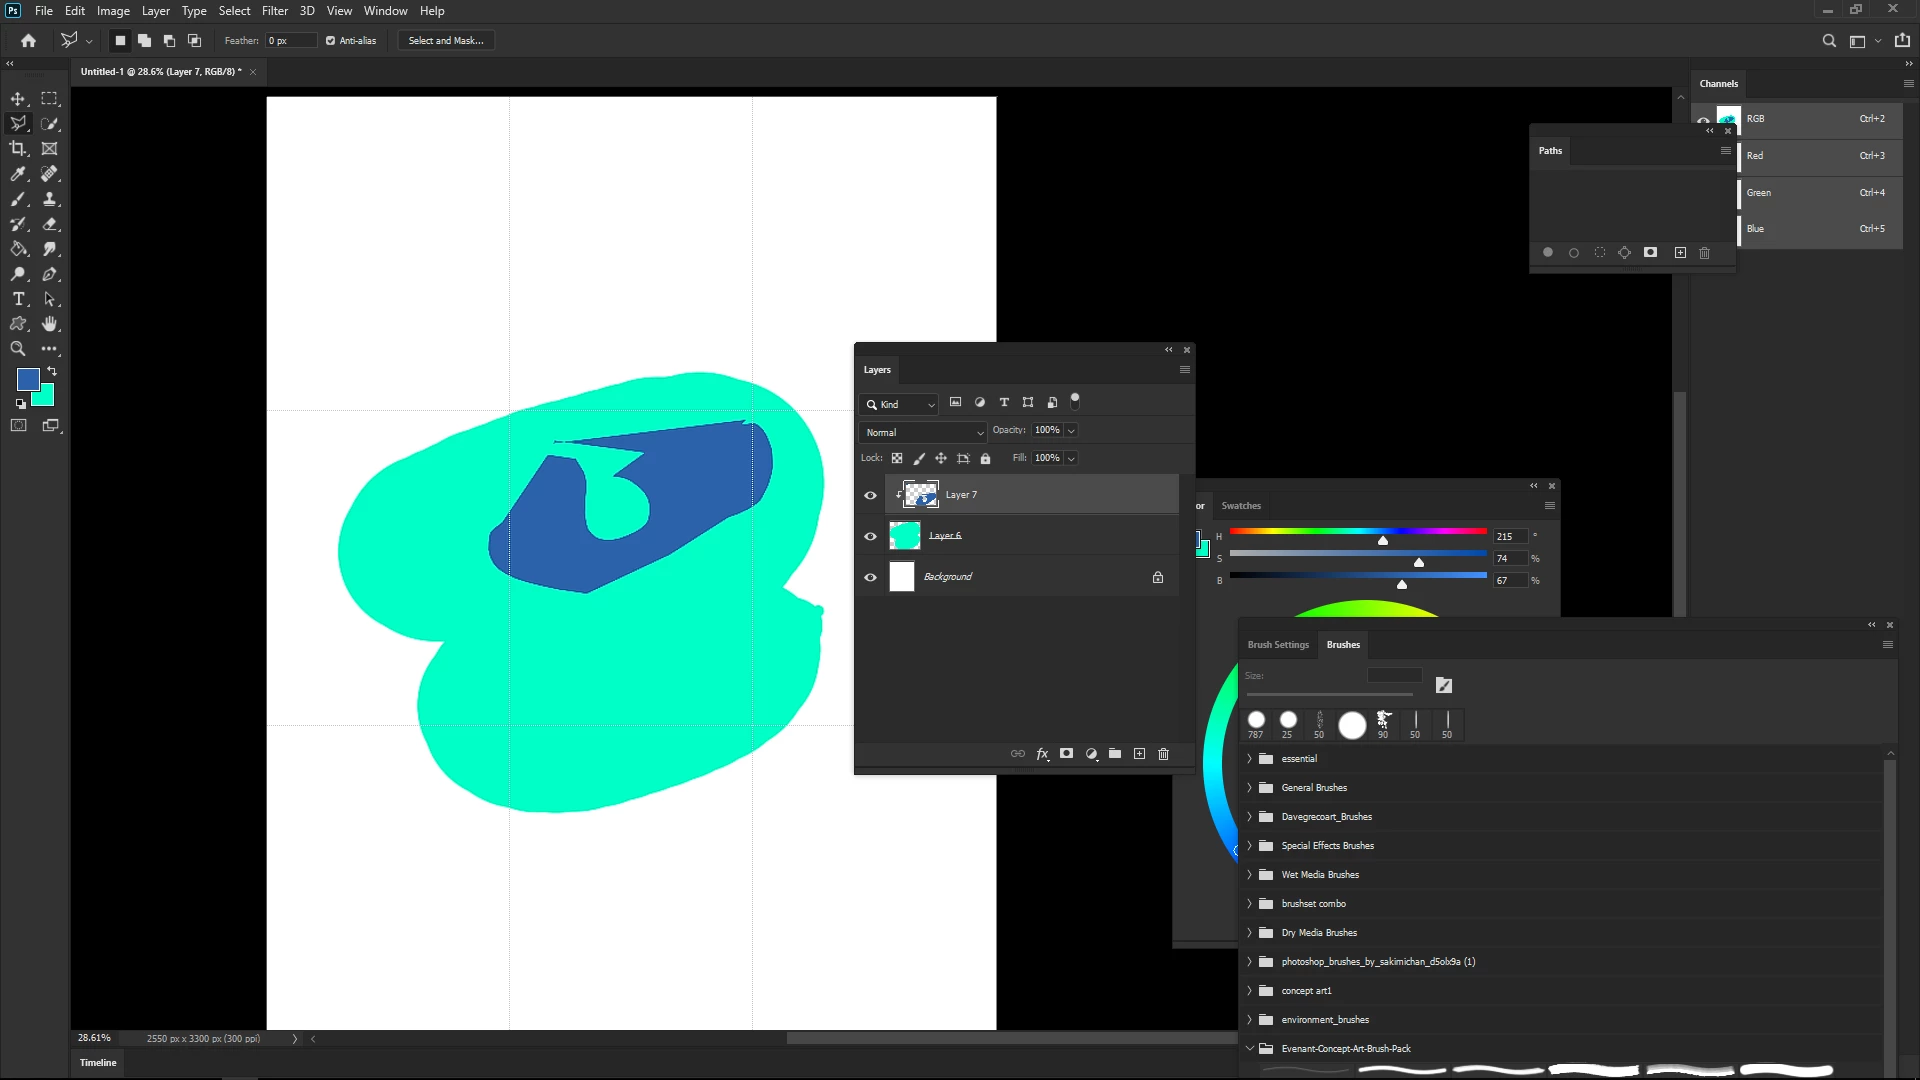Viewport: 1920px width, 1080px height.
Task: Open the Normal blend mode dropdown
Action: coord(923,432)
